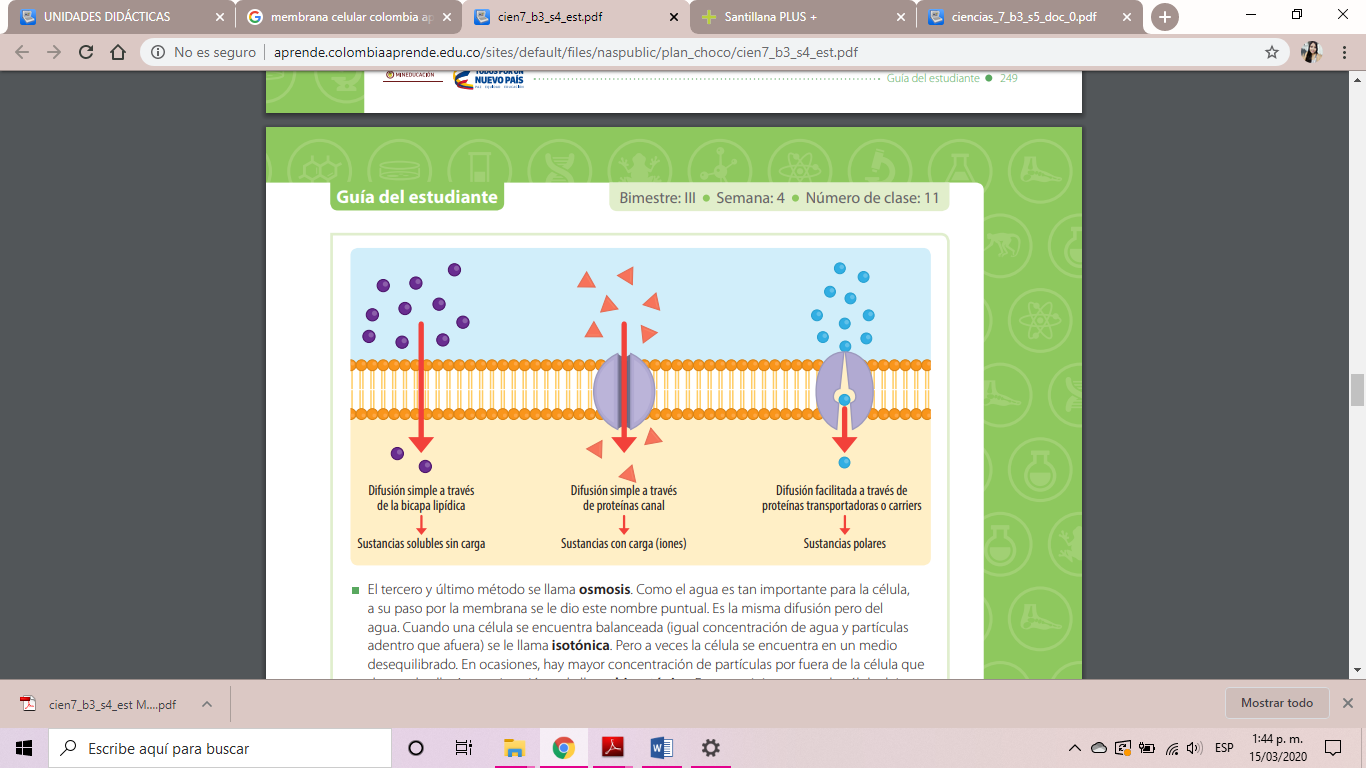Go back to previous page
Image resolution: width=1366 pixels, height=768 pixels.
point(22,52)
